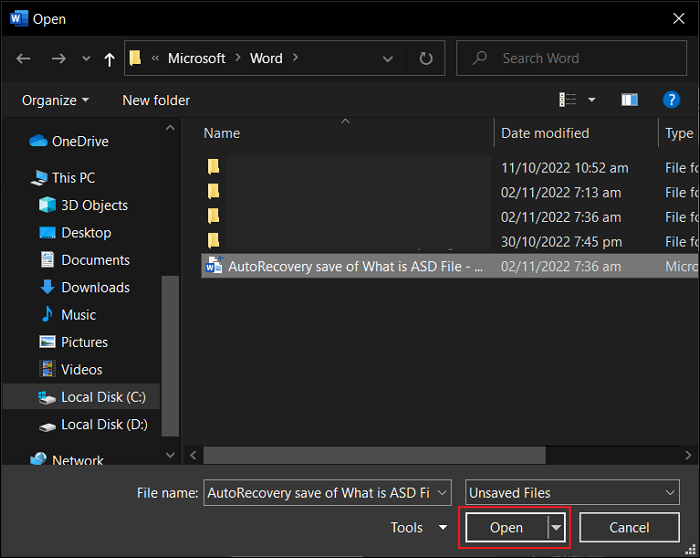Image resolution: width=700 pixels, height=558 pixels.
Task: Click date 02/11/2022 7:36 am of AutoRecovery row
Action: pos(561,266)
